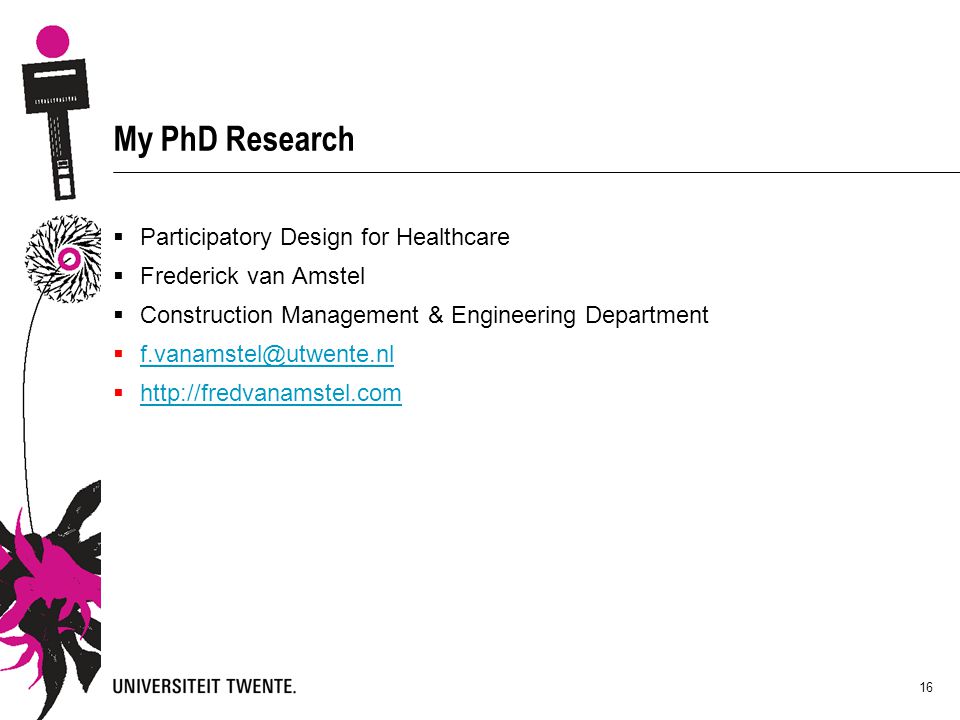Select the Frederick van Amstel text line
This screenshot has width=960, height=720.
252,276
